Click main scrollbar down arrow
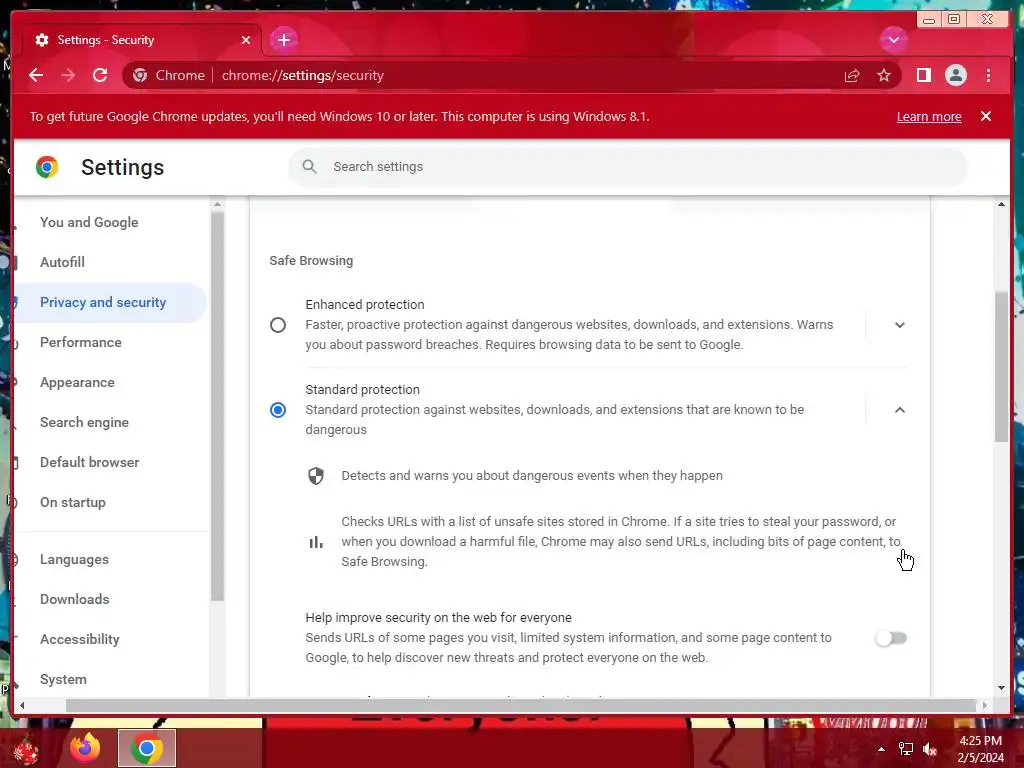The height and width of the screenshot is (768, 1024). coord(1001,688)
